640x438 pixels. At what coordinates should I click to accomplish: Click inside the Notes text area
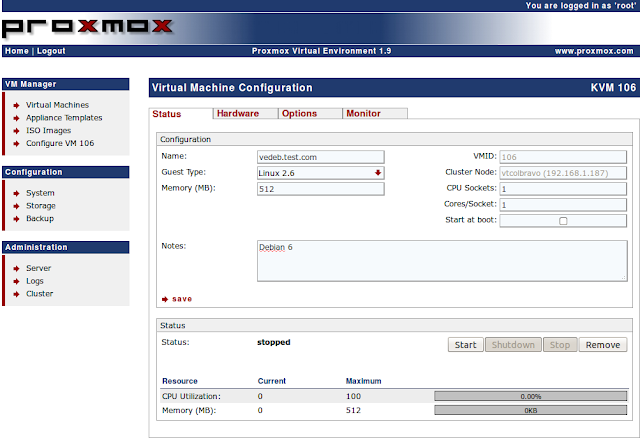(x=442, y=261)
